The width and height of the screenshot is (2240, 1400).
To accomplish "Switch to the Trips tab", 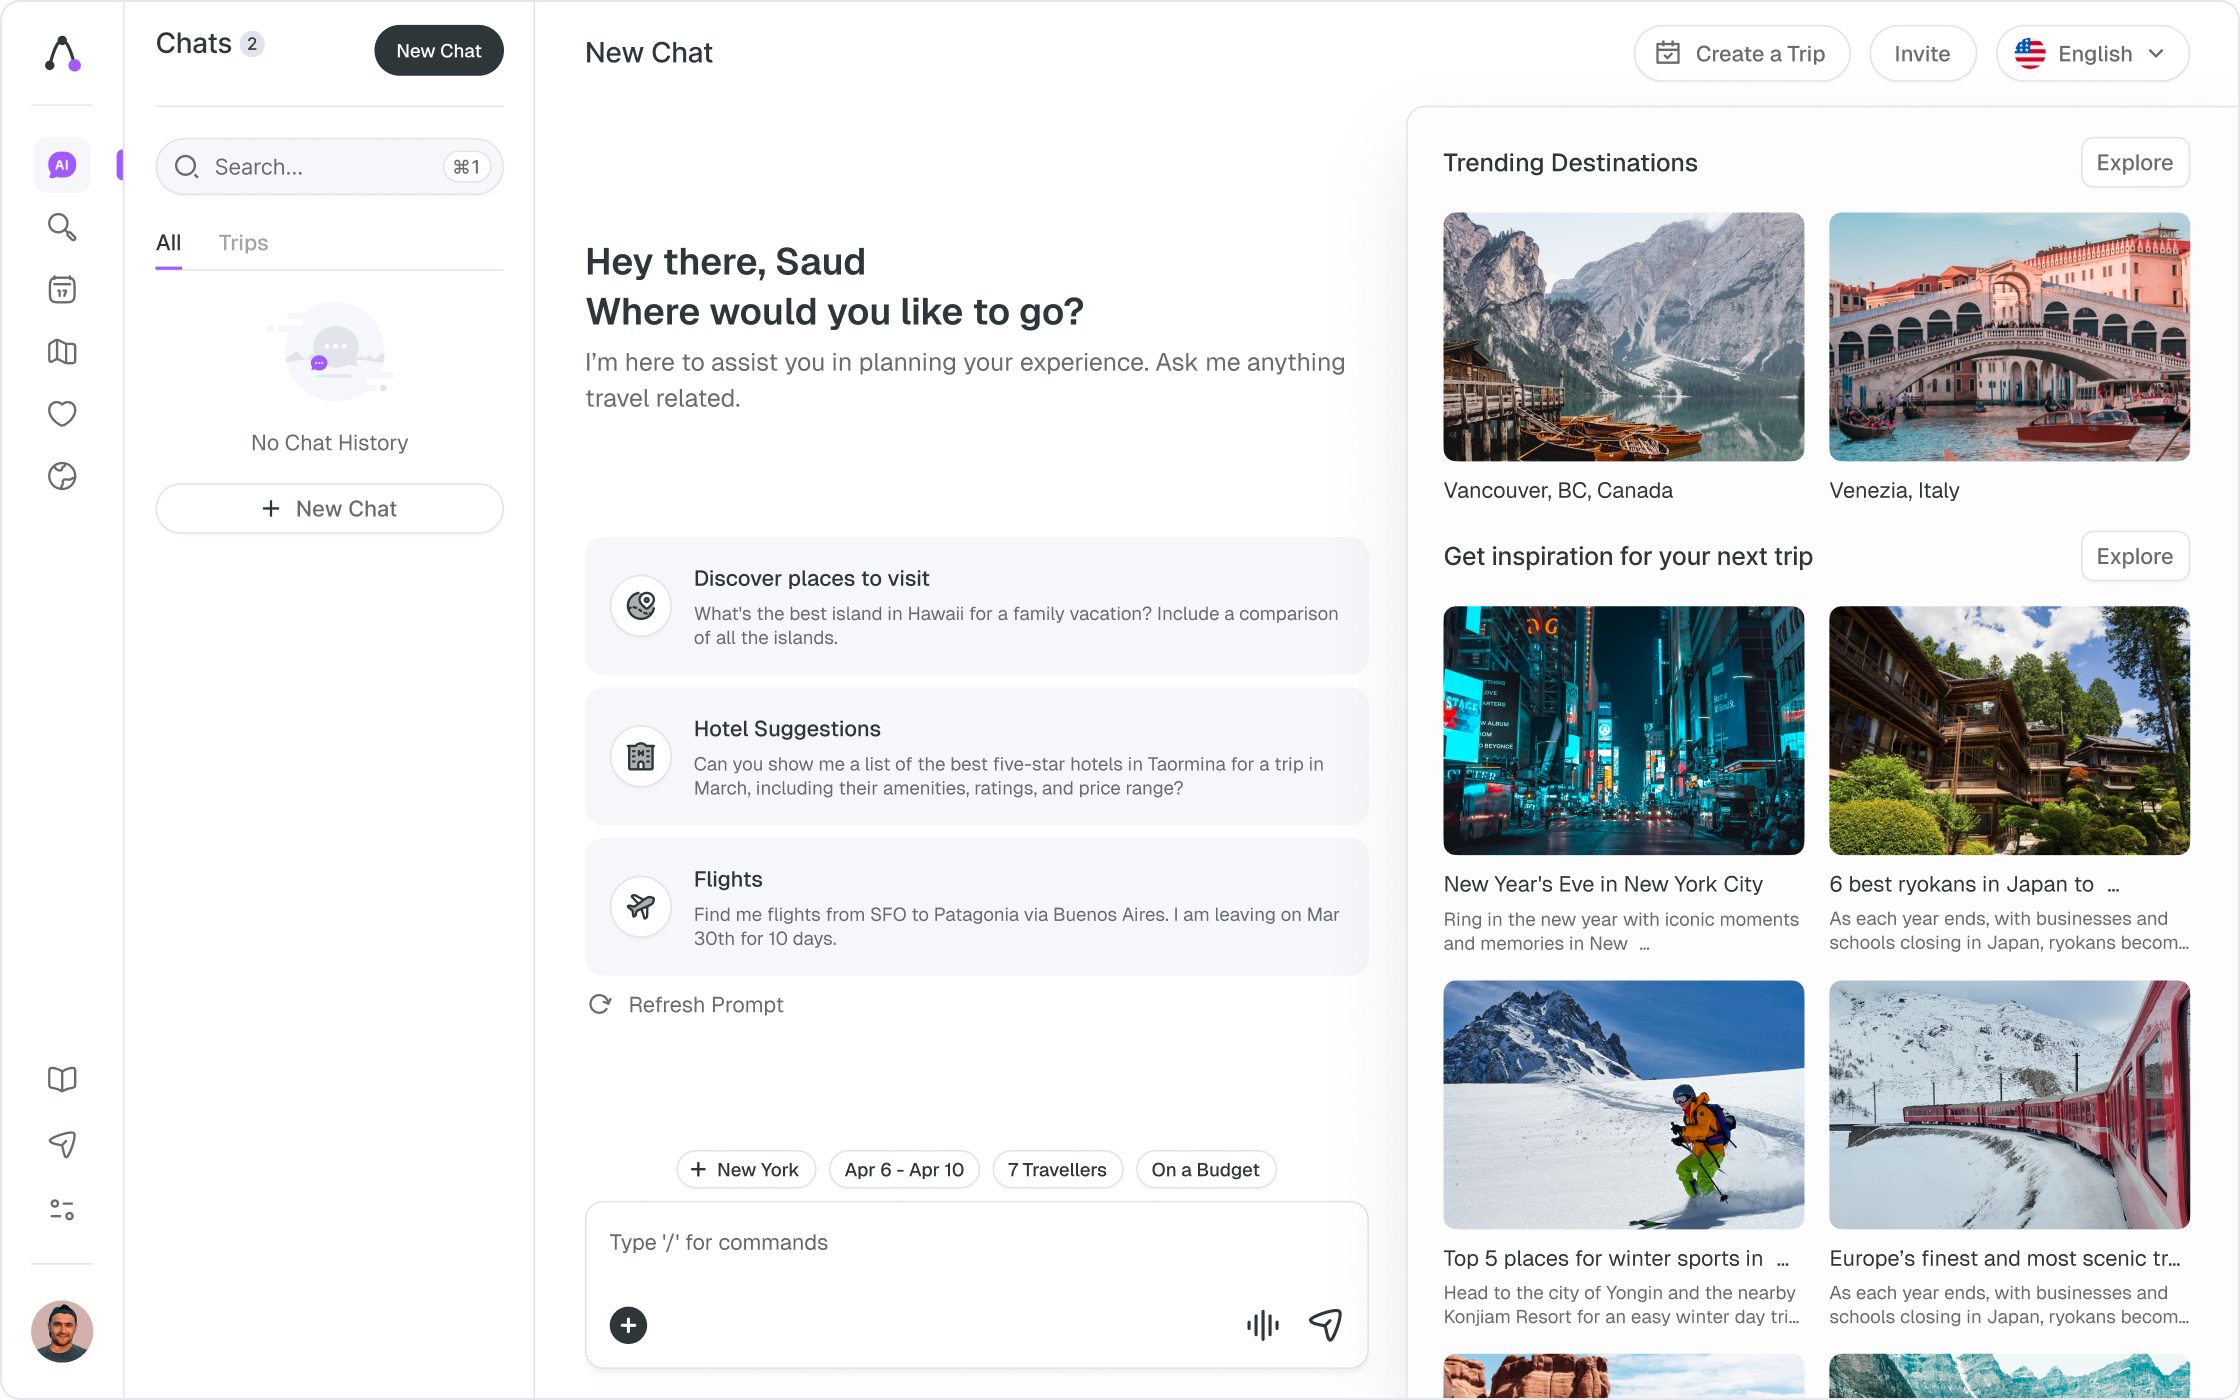I will tap(243, 243).
